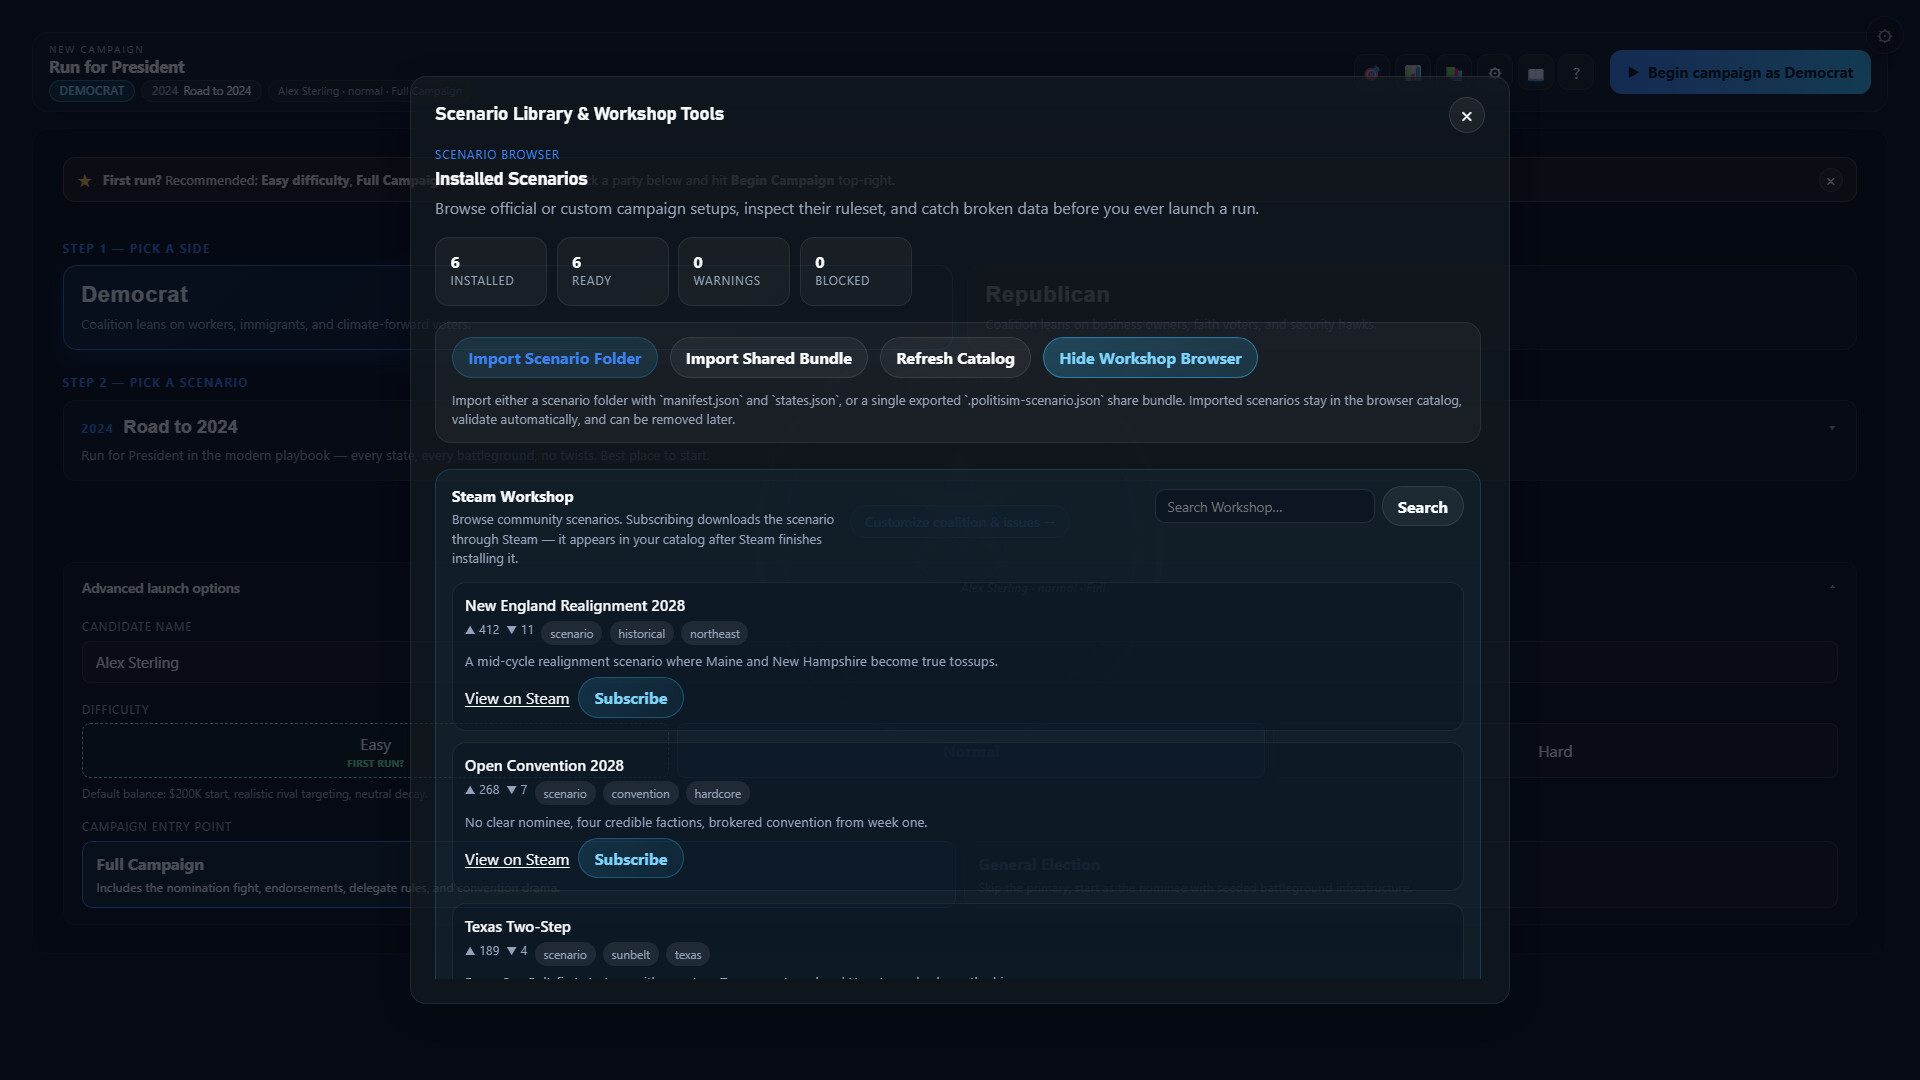The width and height of the screenshot is (1920, 1080).
Task: Click Import Shared Bundle
Action: (x=768, y=358)
